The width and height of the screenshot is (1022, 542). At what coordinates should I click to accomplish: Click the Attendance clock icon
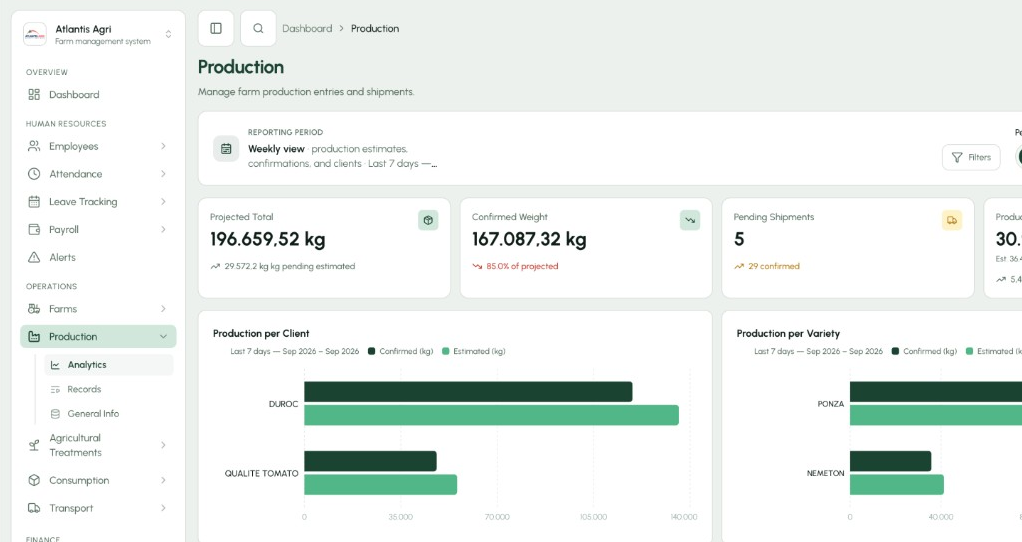(34, 174)
